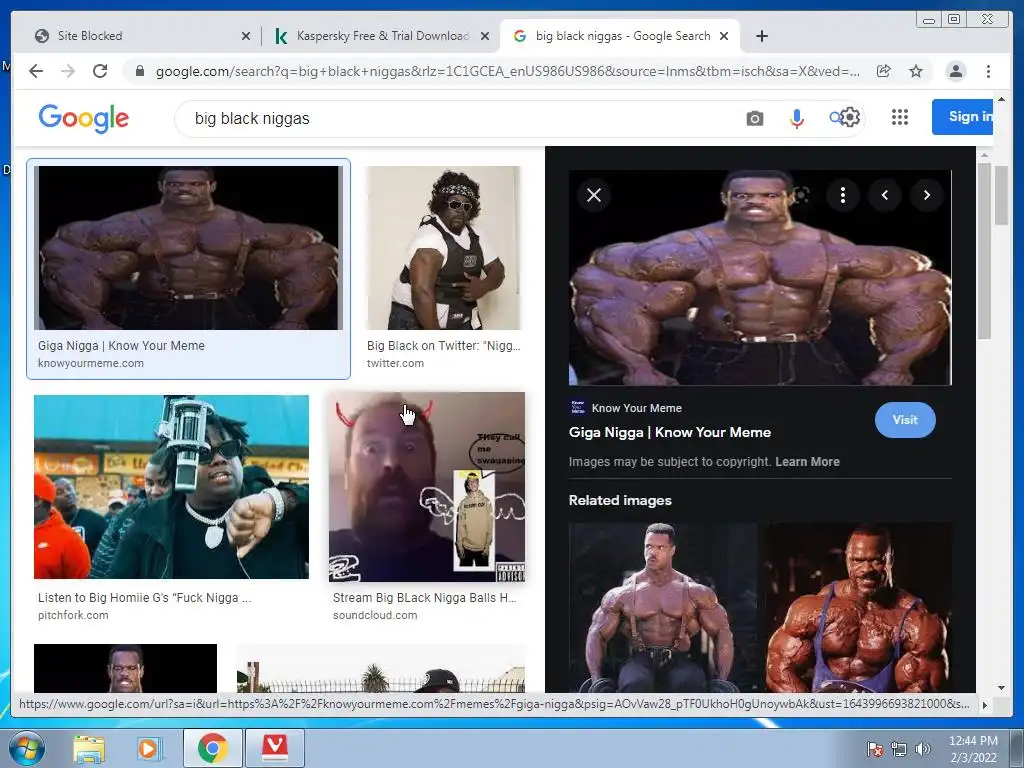Screen dimensions: 1024x768
Task: Close the Kaspersky Free & Trial tab
Action: point(485,36)
